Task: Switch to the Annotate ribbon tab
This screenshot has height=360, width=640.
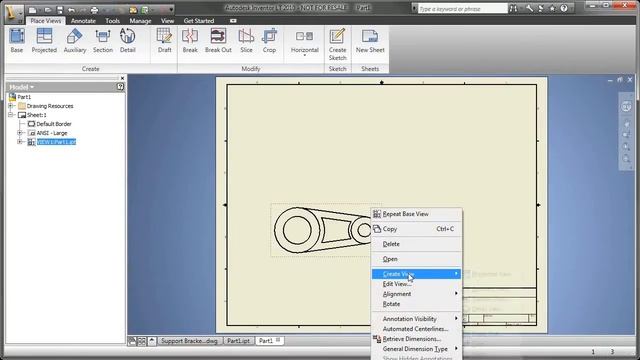Action: [x=83, y=20]
